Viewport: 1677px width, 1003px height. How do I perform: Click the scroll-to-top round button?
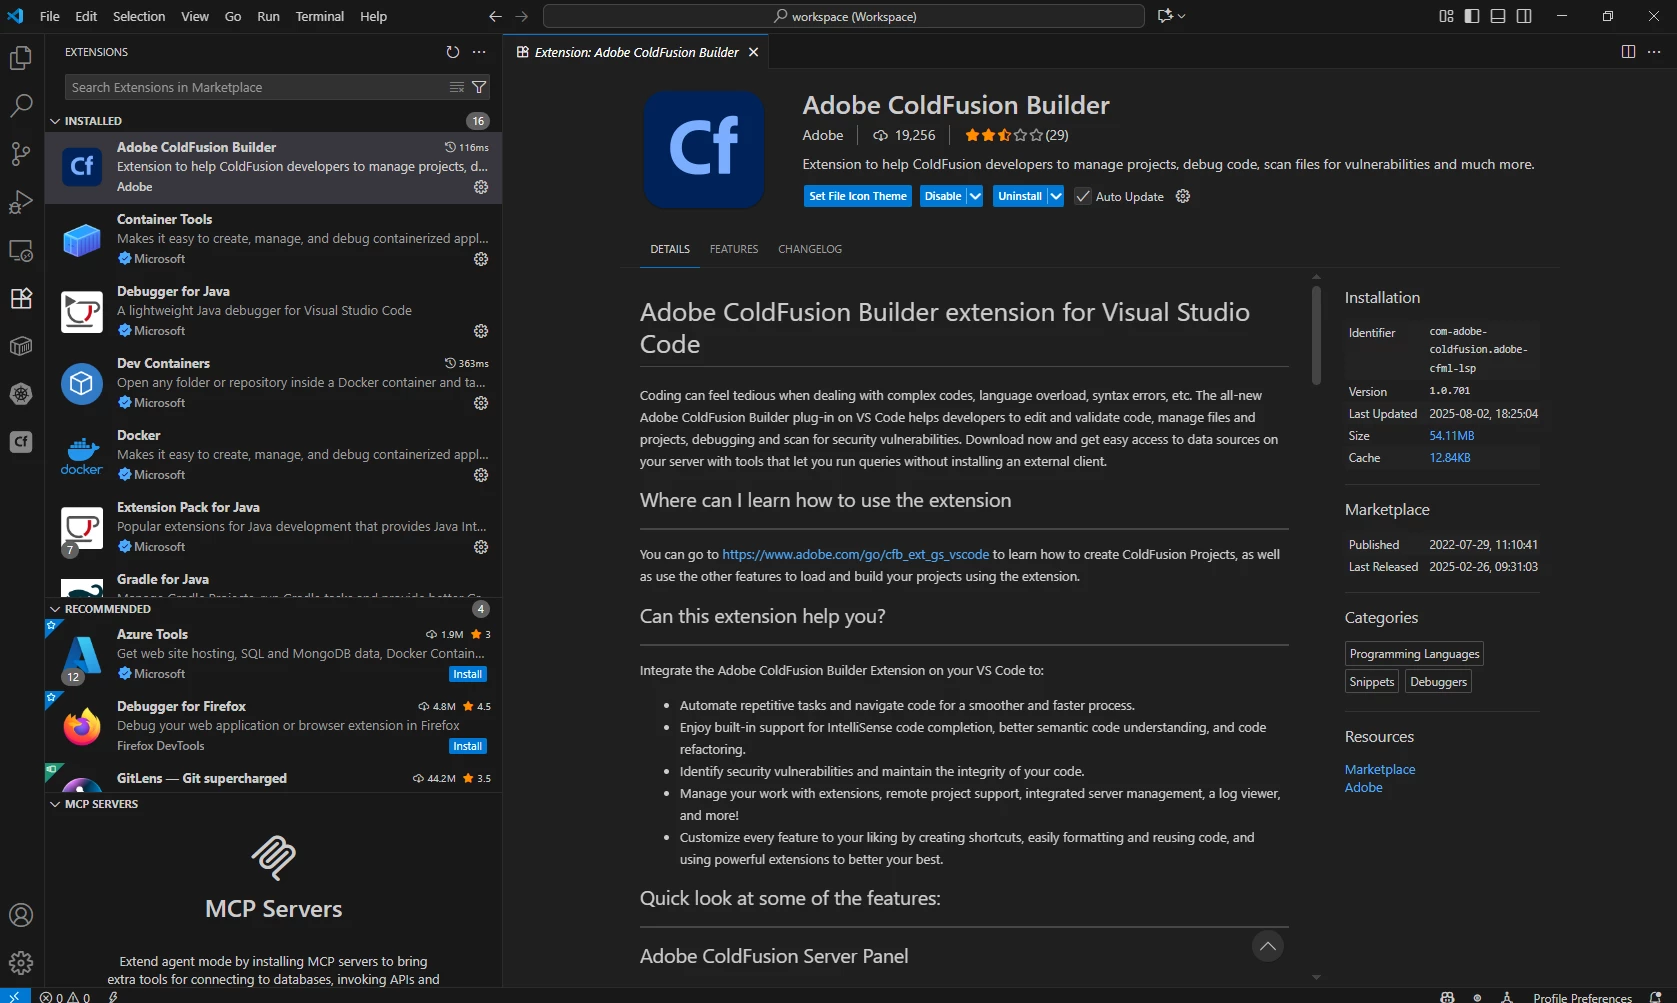pyautogui.click(x=1268, y=946)
